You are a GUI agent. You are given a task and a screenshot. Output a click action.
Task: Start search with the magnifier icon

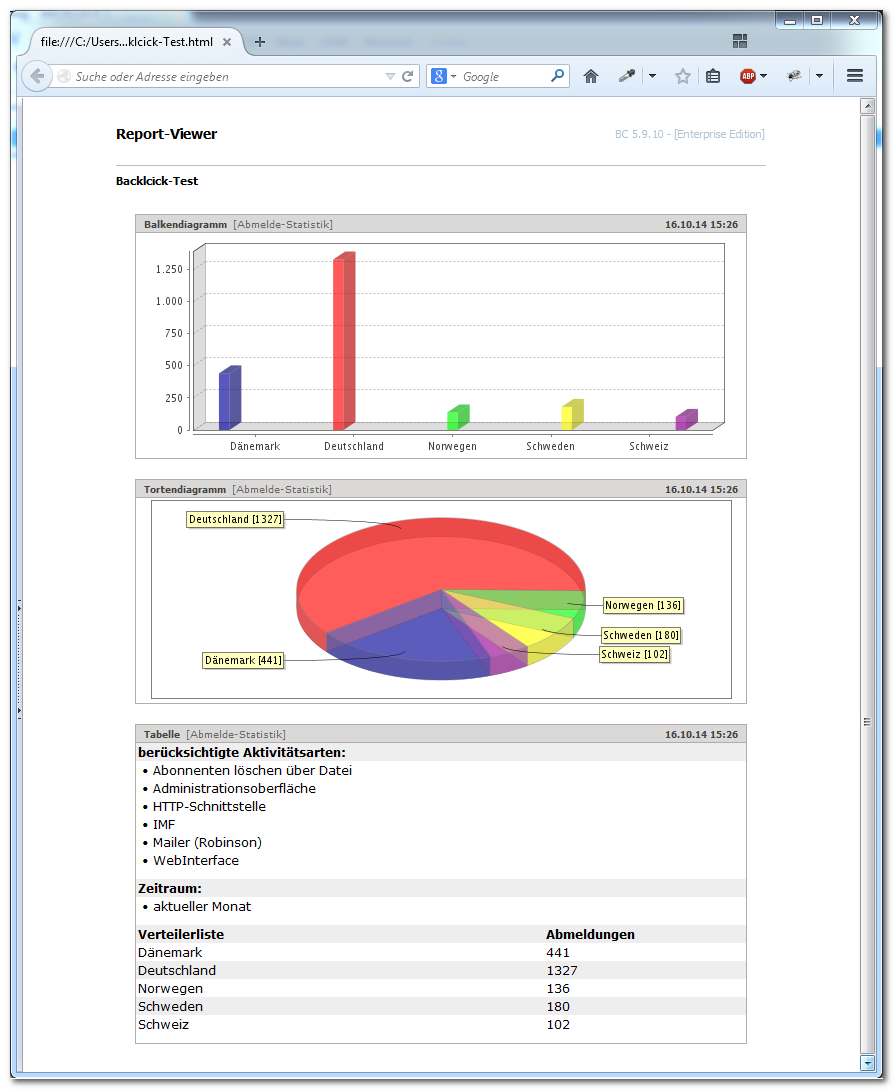point(558,76)
